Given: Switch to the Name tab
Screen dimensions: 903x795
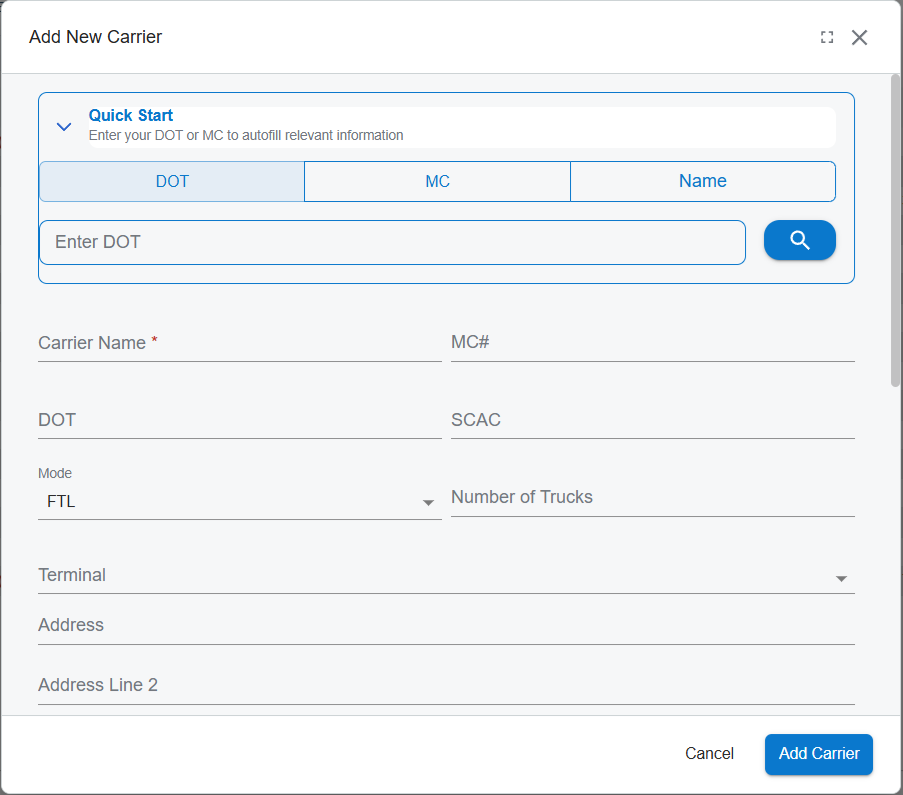Looking at the screenshot, I should click(703, 181).
